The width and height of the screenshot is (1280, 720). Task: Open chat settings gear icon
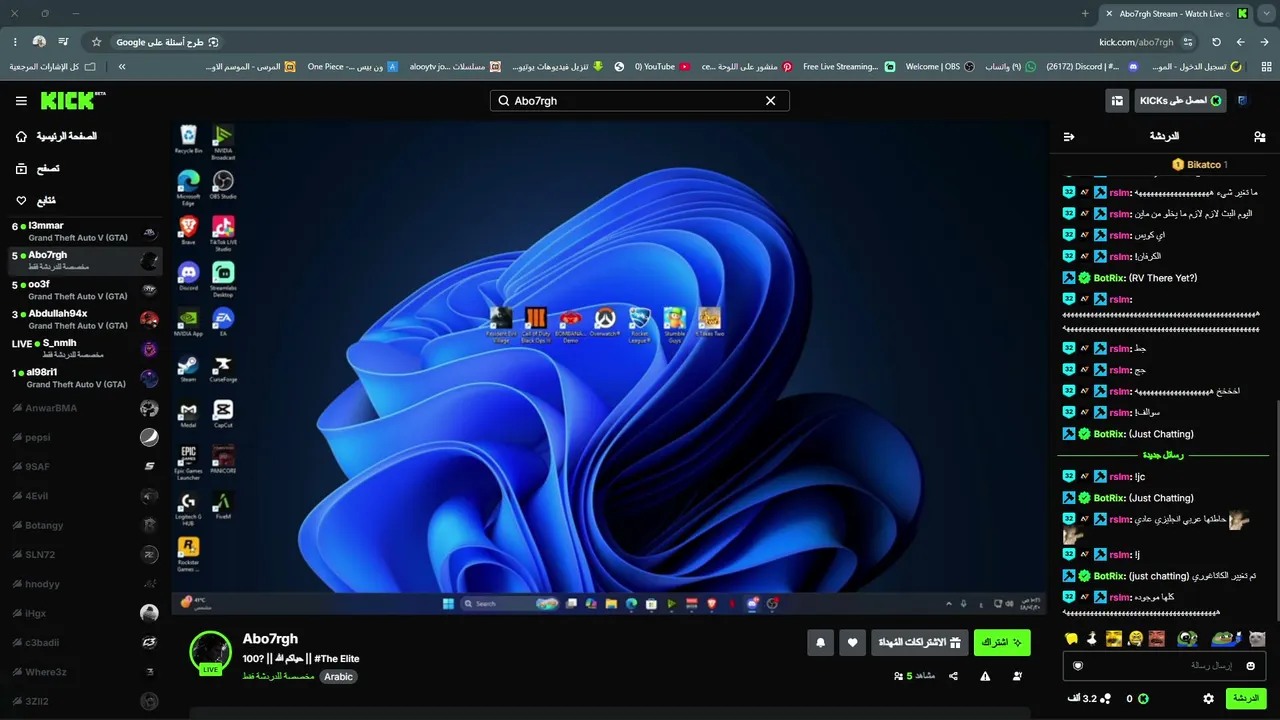[1208, 698]
